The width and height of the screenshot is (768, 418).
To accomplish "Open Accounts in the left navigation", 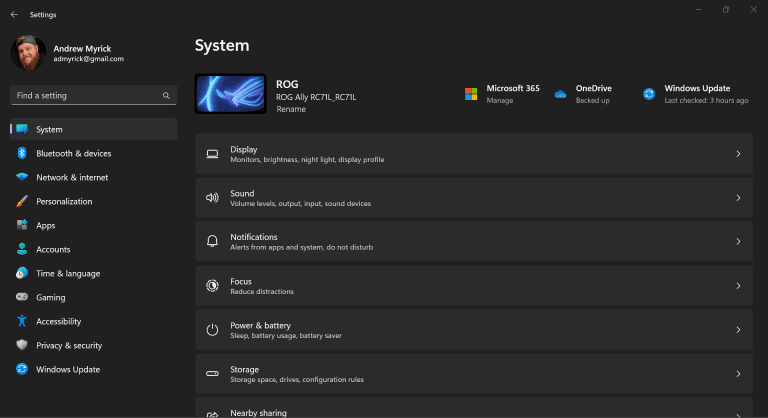I will [53, 249].
